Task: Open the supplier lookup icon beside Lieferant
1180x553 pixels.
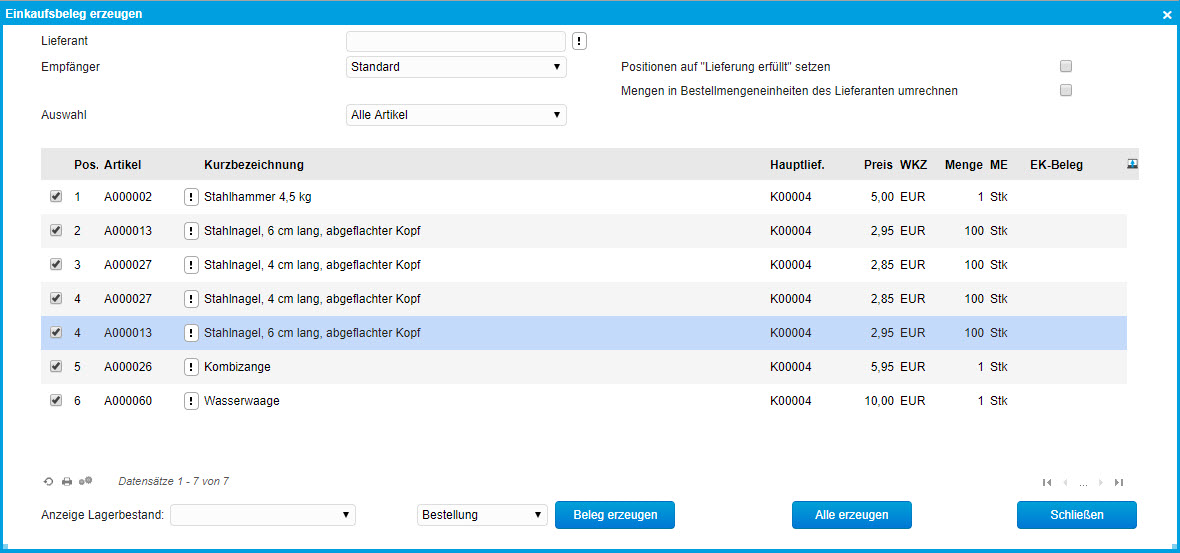Action: [580, 41]
